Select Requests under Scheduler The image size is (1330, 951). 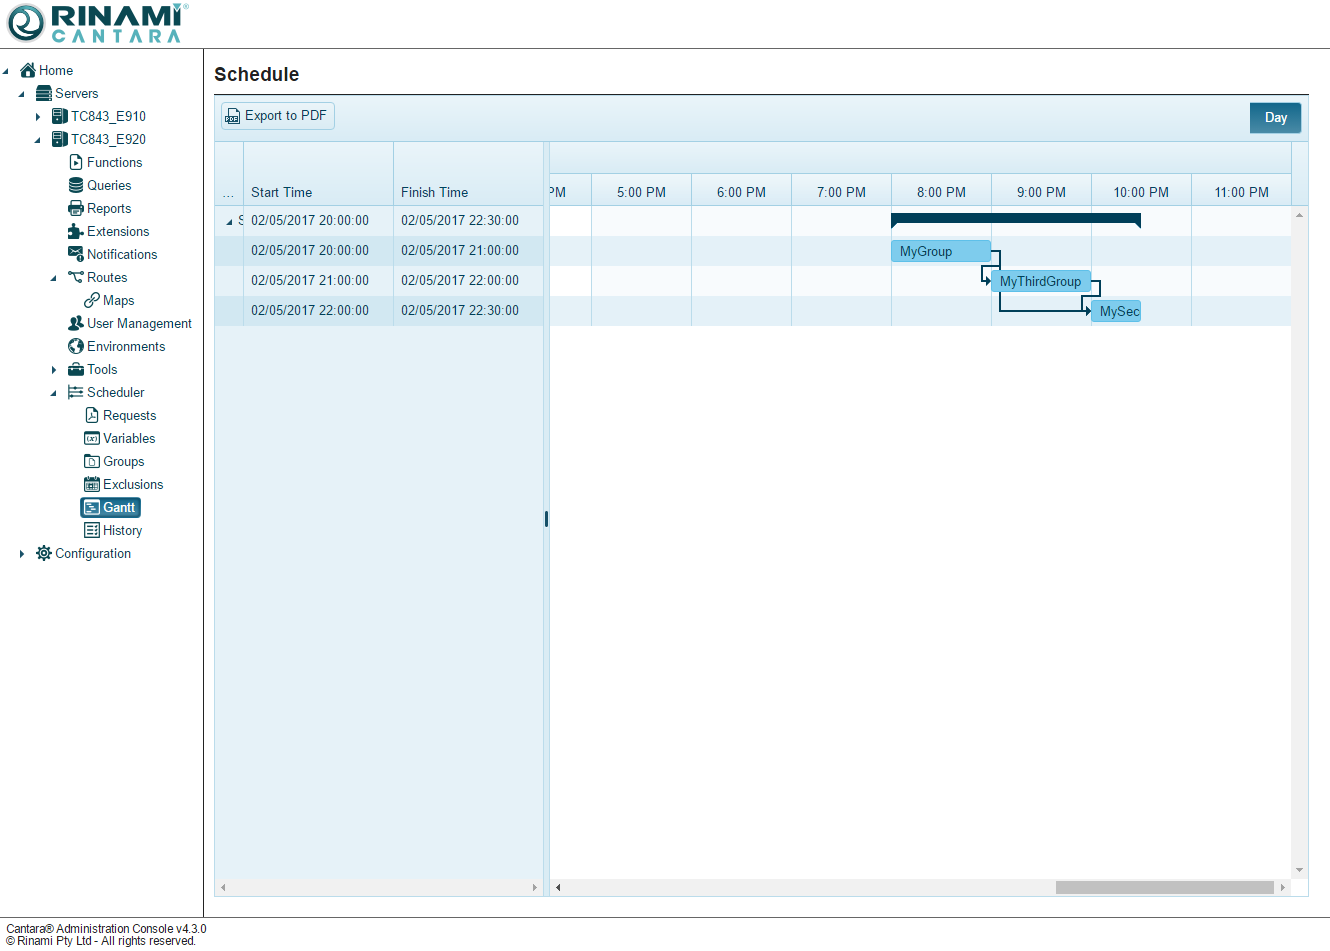pos(129,415)
